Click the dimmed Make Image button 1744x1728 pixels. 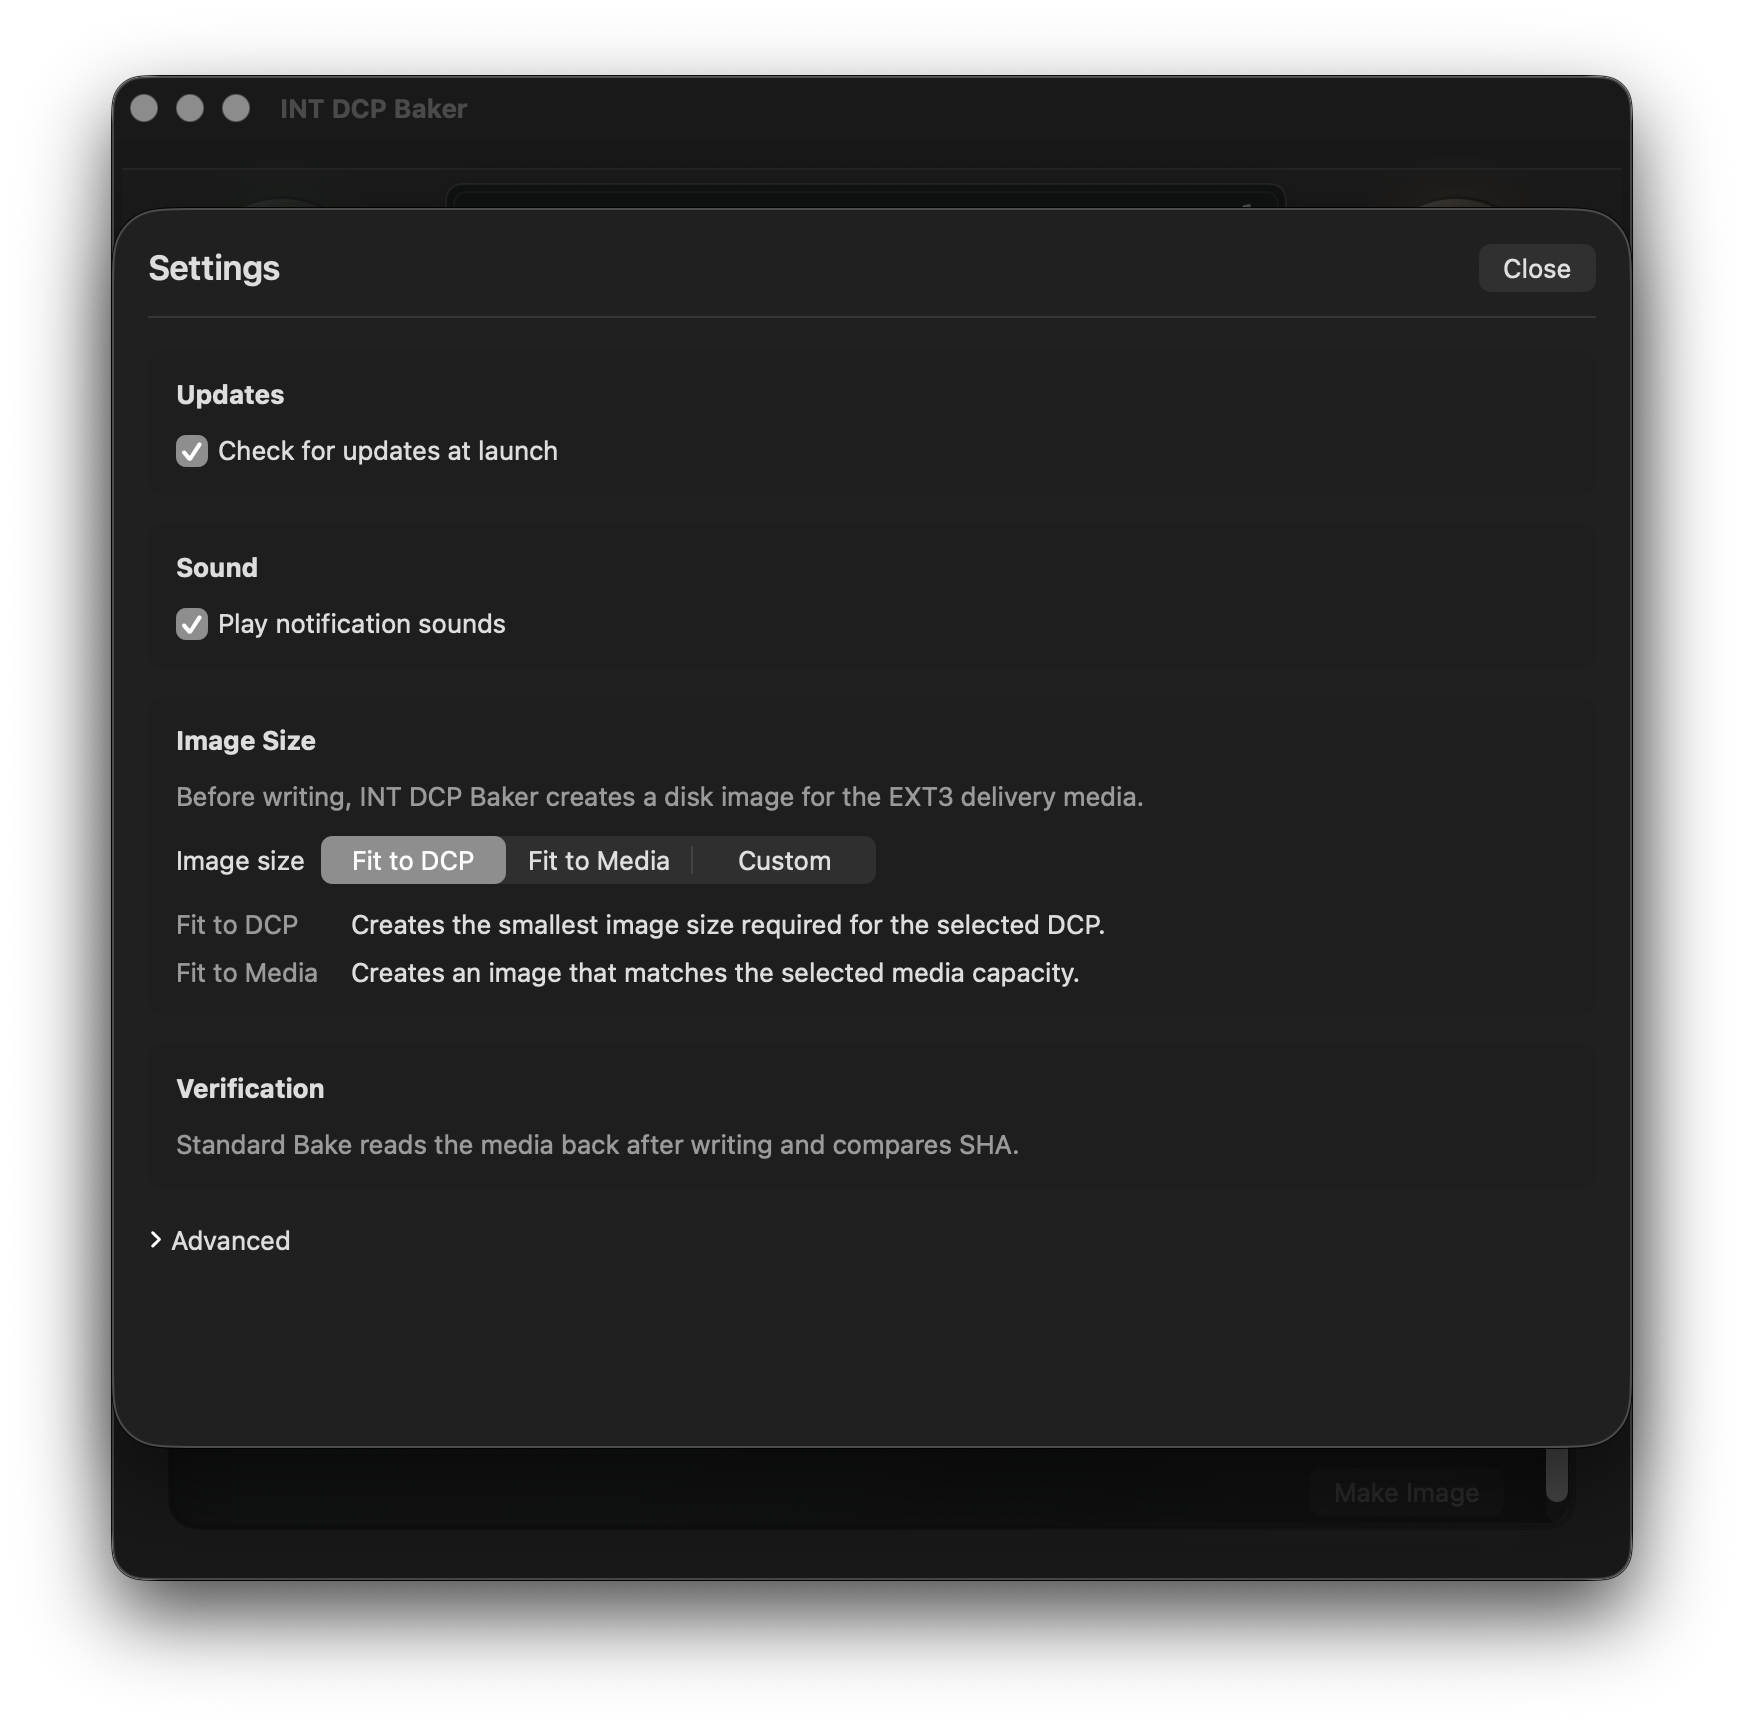[x=1406, y=1493]
